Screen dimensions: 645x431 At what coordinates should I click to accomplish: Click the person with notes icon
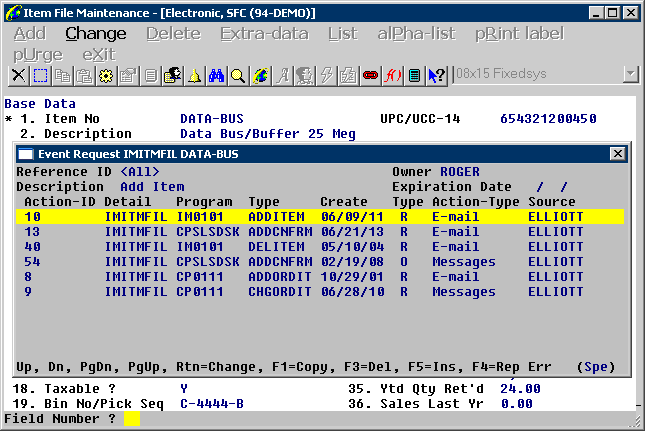pyautogui.click(x=172, y=76)
